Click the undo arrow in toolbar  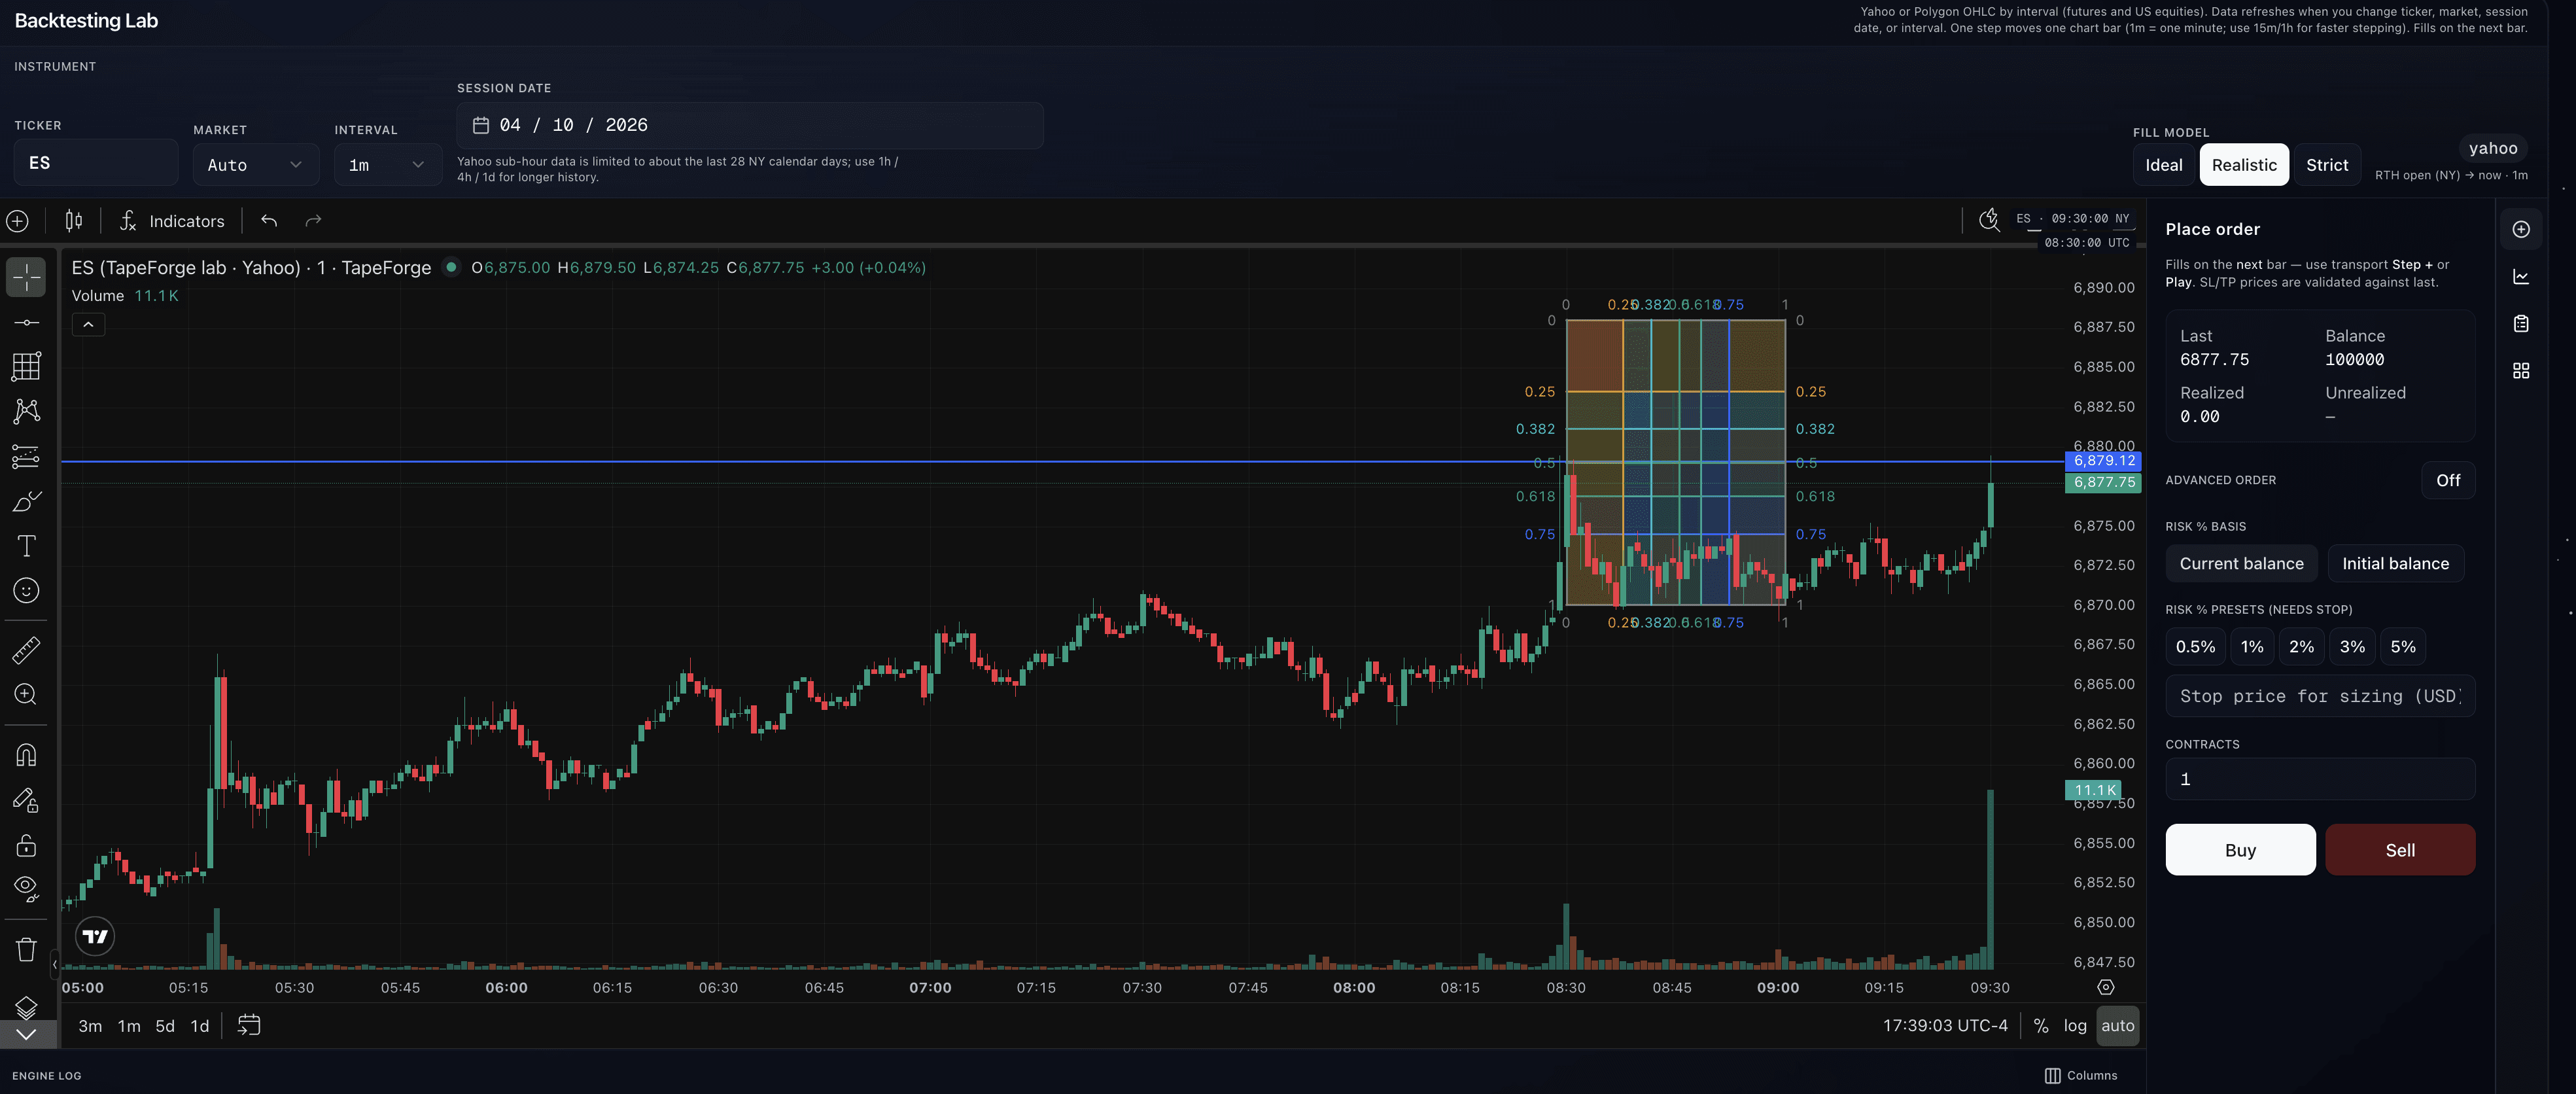tap(269, 221)
